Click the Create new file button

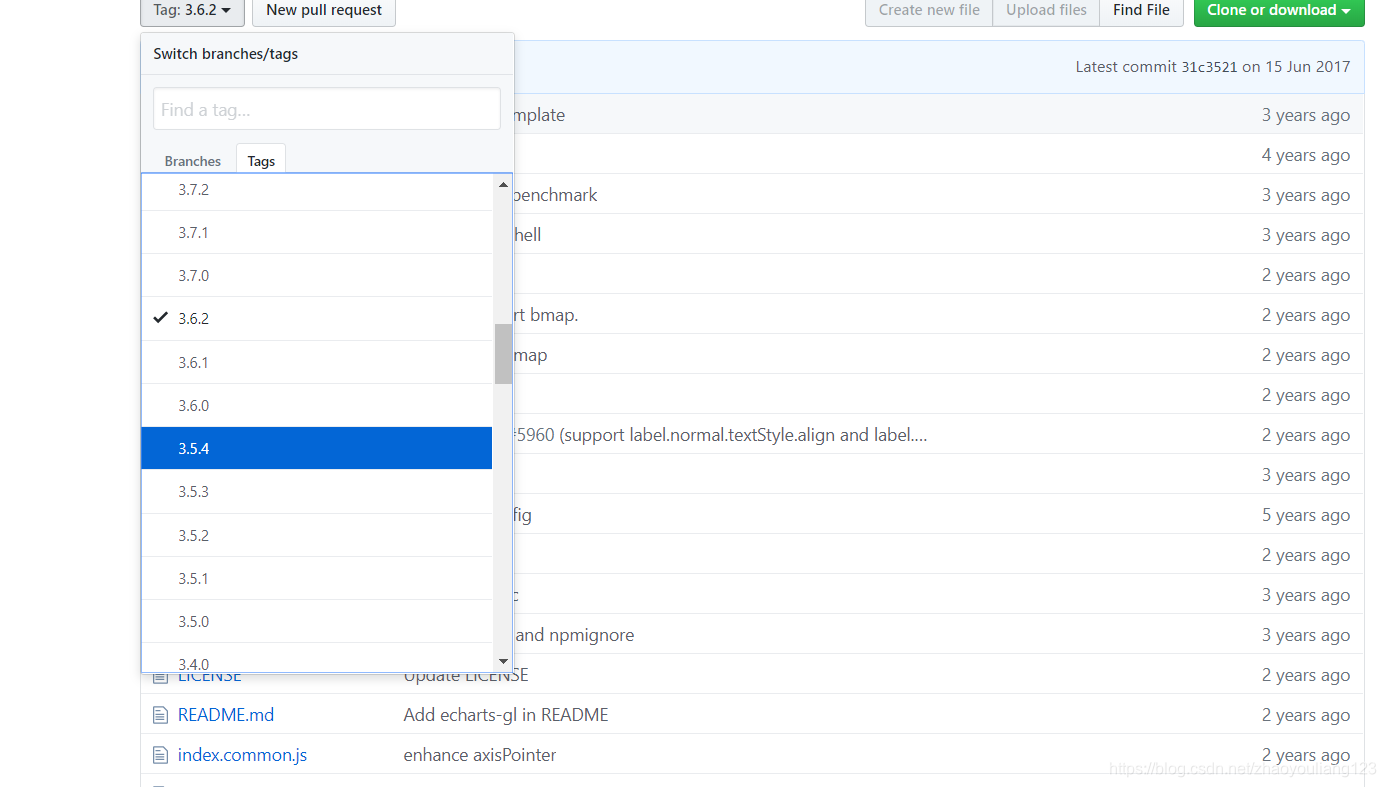point(929,11)
